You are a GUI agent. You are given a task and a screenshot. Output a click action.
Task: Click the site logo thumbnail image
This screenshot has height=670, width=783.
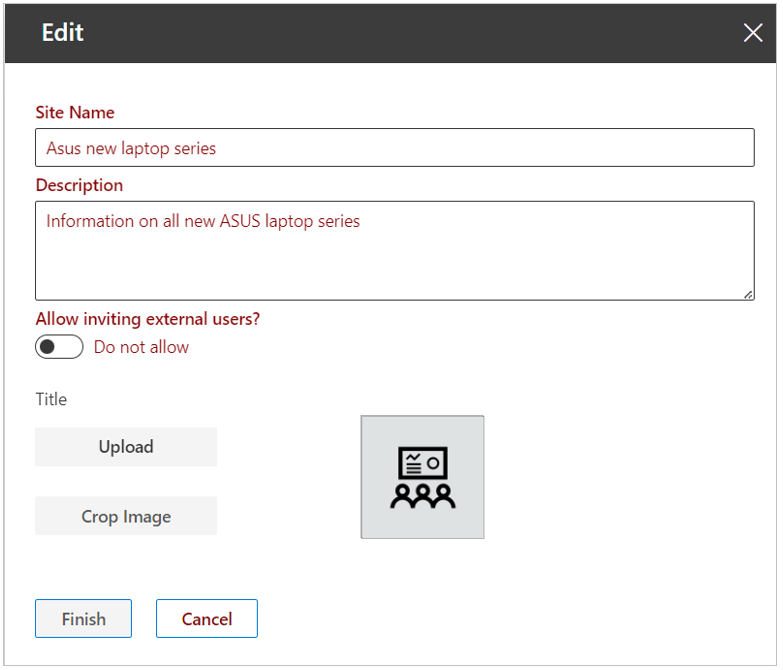pos(422,477)
